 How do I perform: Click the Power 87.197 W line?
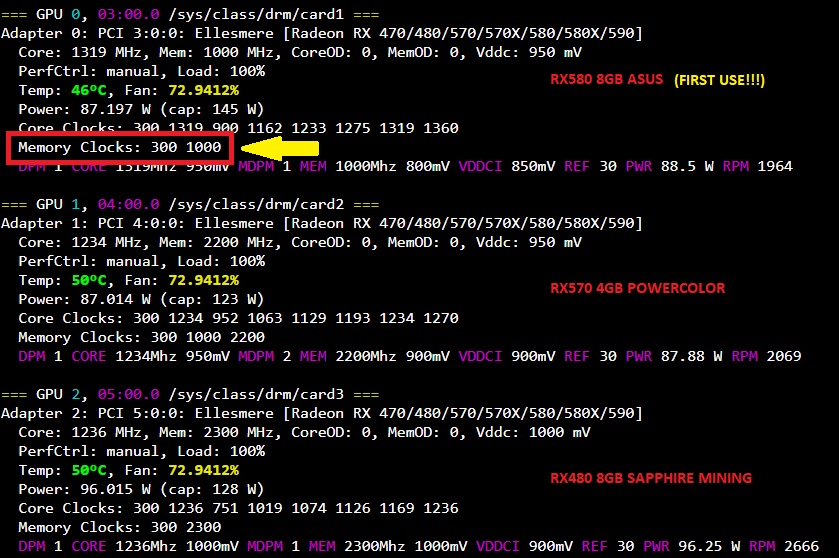coord(140,109)
